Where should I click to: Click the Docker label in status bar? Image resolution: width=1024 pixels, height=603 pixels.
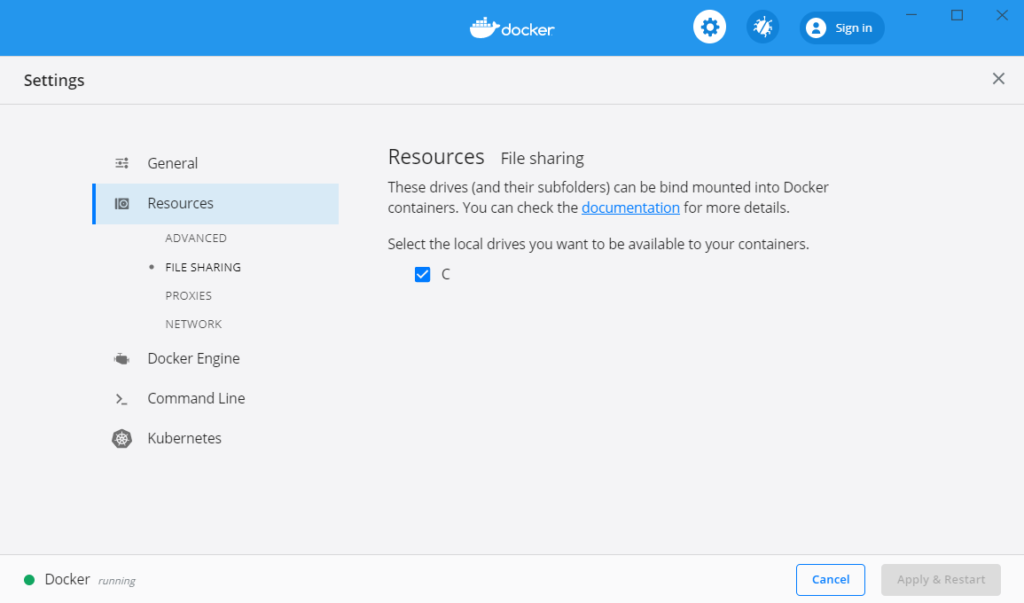point(67,579)
